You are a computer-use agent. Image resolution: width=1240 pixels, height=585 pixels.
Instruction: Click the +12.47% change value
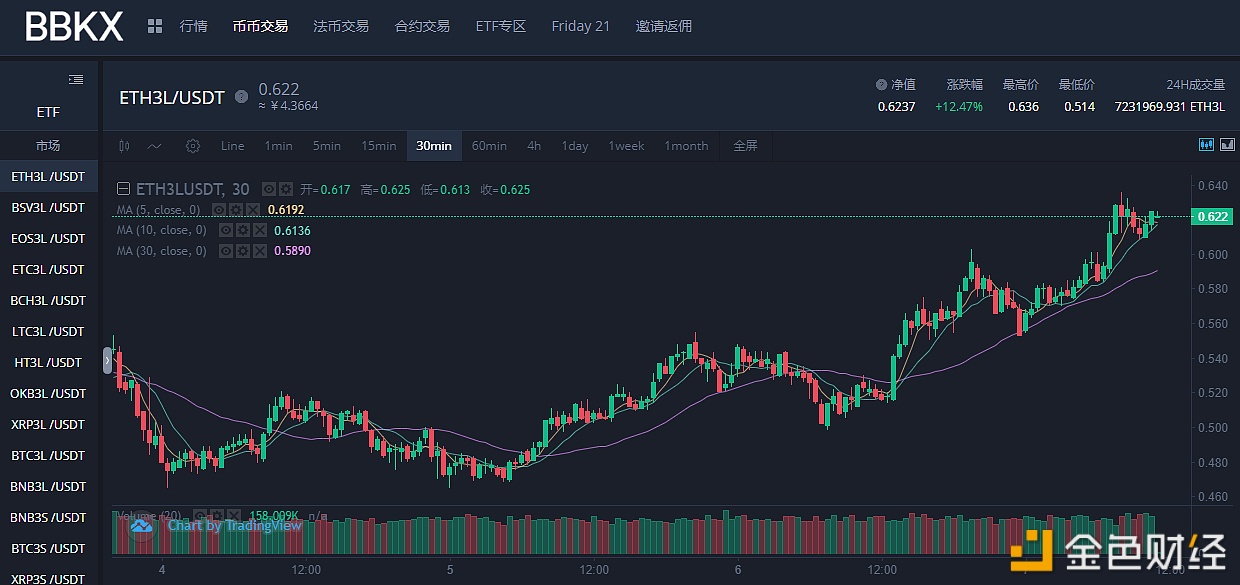(x=958, y=106)
